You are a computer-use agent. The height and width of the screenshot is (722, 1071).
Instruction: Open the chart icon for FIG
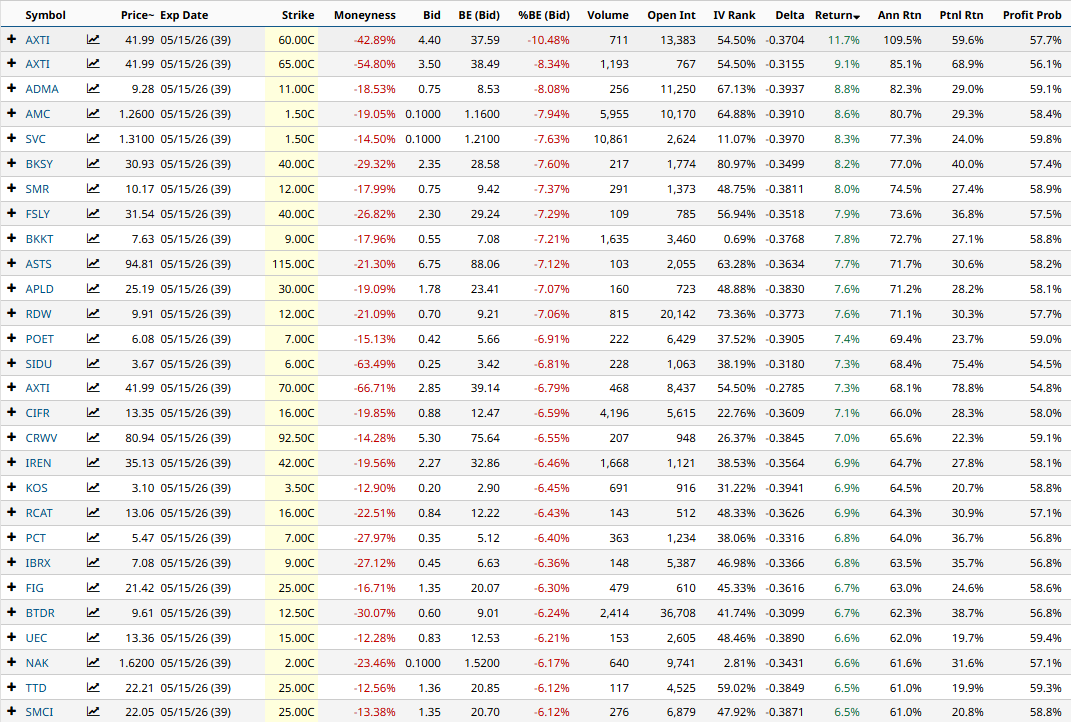tap(93, 588)
